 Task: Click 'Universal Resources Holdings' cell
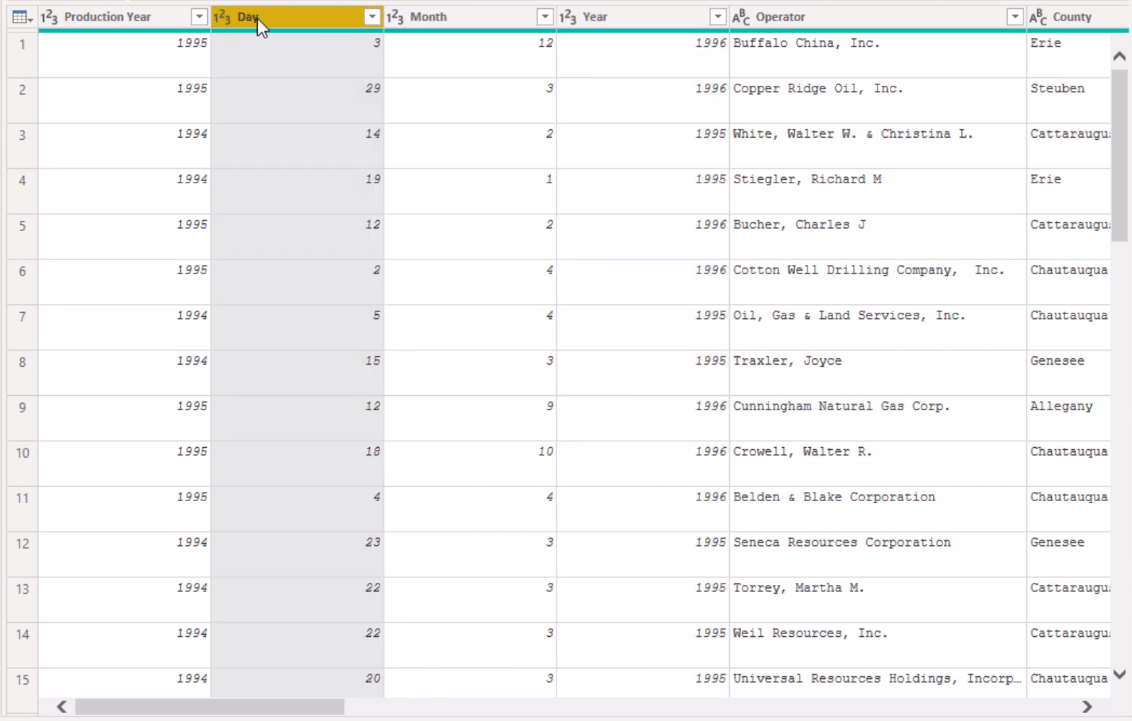click(878, 683)
